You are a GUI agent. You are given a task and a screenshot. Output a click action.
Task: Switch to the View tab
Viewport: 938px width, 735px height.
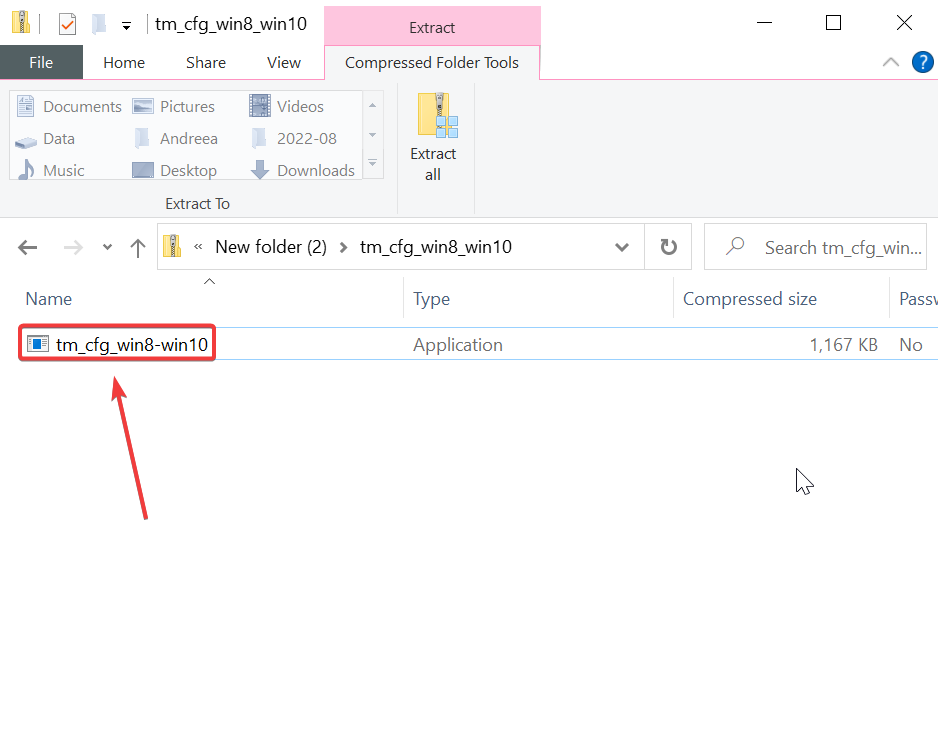(284, 62)
